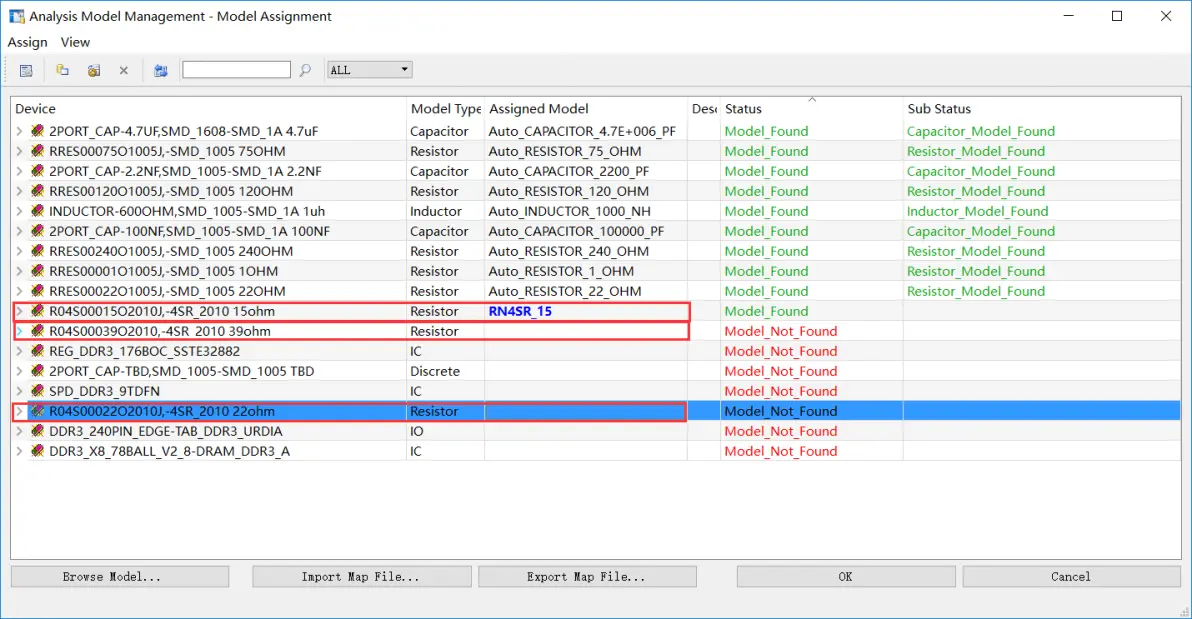Open the Assign menu
1192x619 pixels.
[x=27, y=43]
